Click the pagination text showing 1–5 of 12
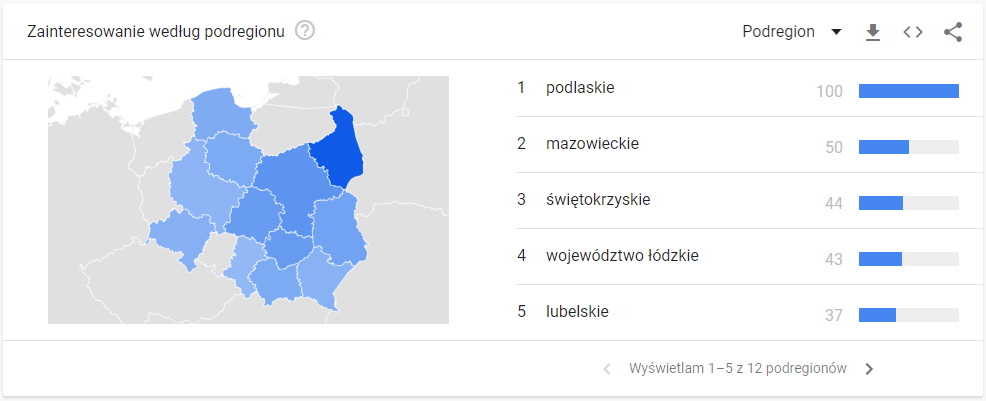Image resolution: width=986 pixels, height=401 pixels. (738, 369)
